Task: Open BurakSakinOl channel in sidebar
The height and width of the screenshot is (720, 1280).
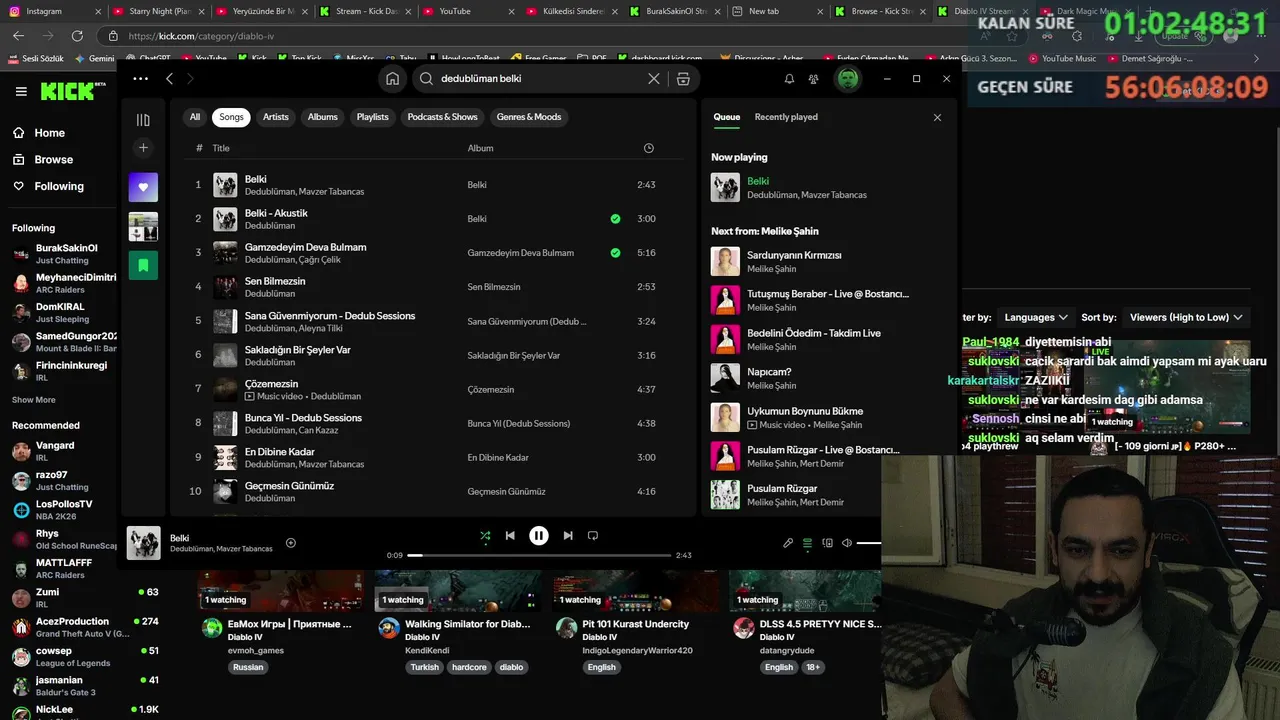Action: click(x=64, y=254)
